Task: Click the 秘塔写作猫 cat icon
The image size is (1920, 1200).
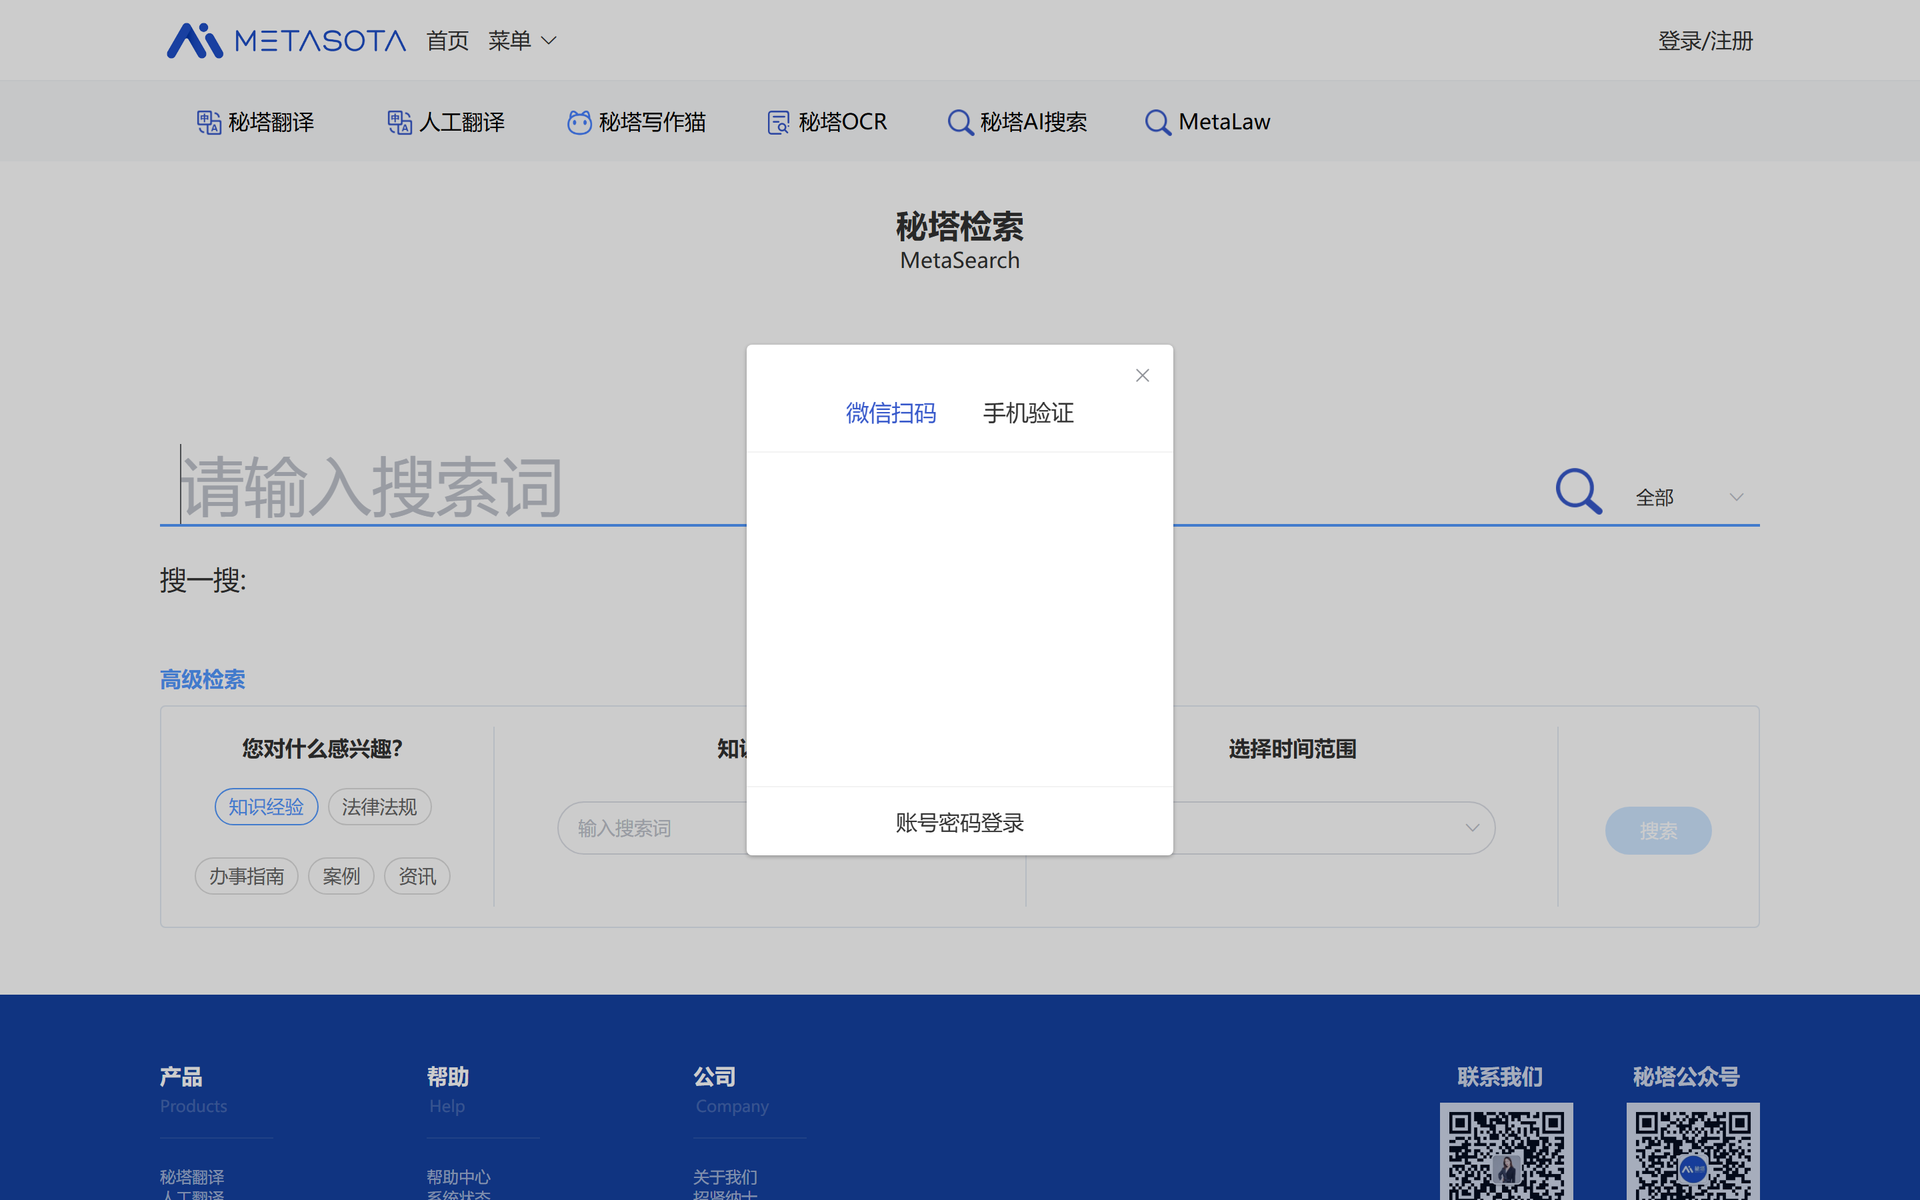Action: coord(579,122)
